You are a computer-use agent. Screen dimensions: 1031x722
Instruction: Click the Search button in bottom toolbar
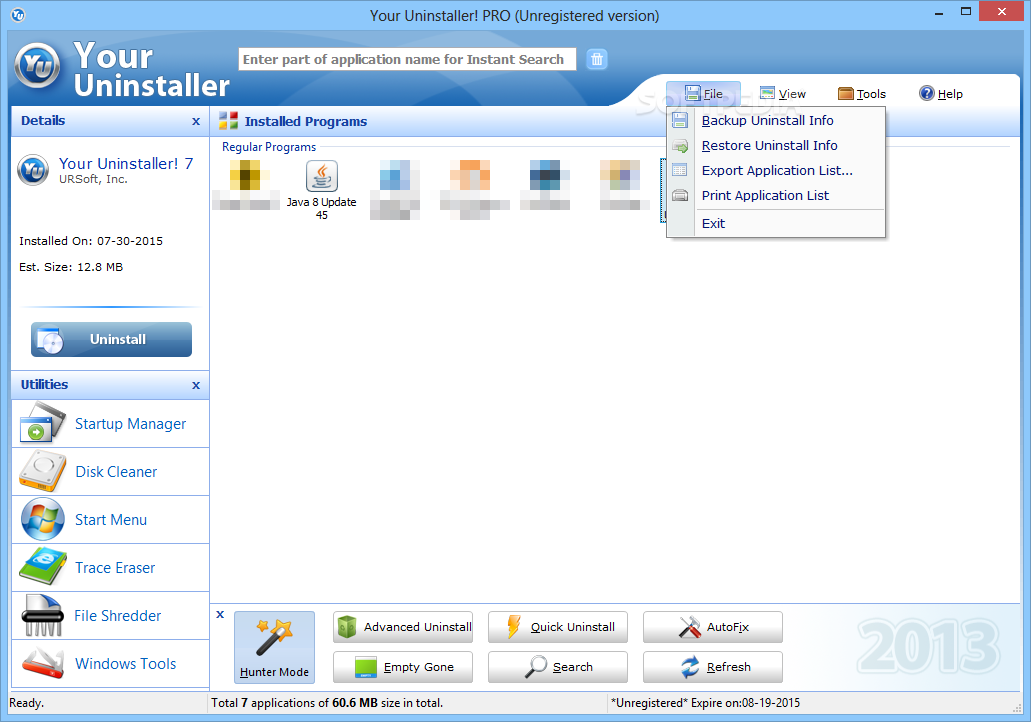click(558, 667)
